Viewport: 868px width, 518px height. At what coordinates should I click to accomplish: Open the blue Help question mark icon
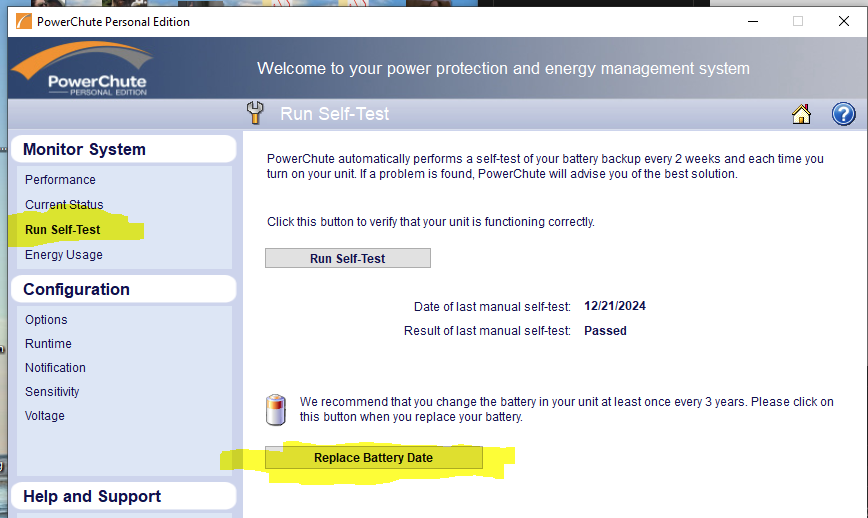point(844,114)
